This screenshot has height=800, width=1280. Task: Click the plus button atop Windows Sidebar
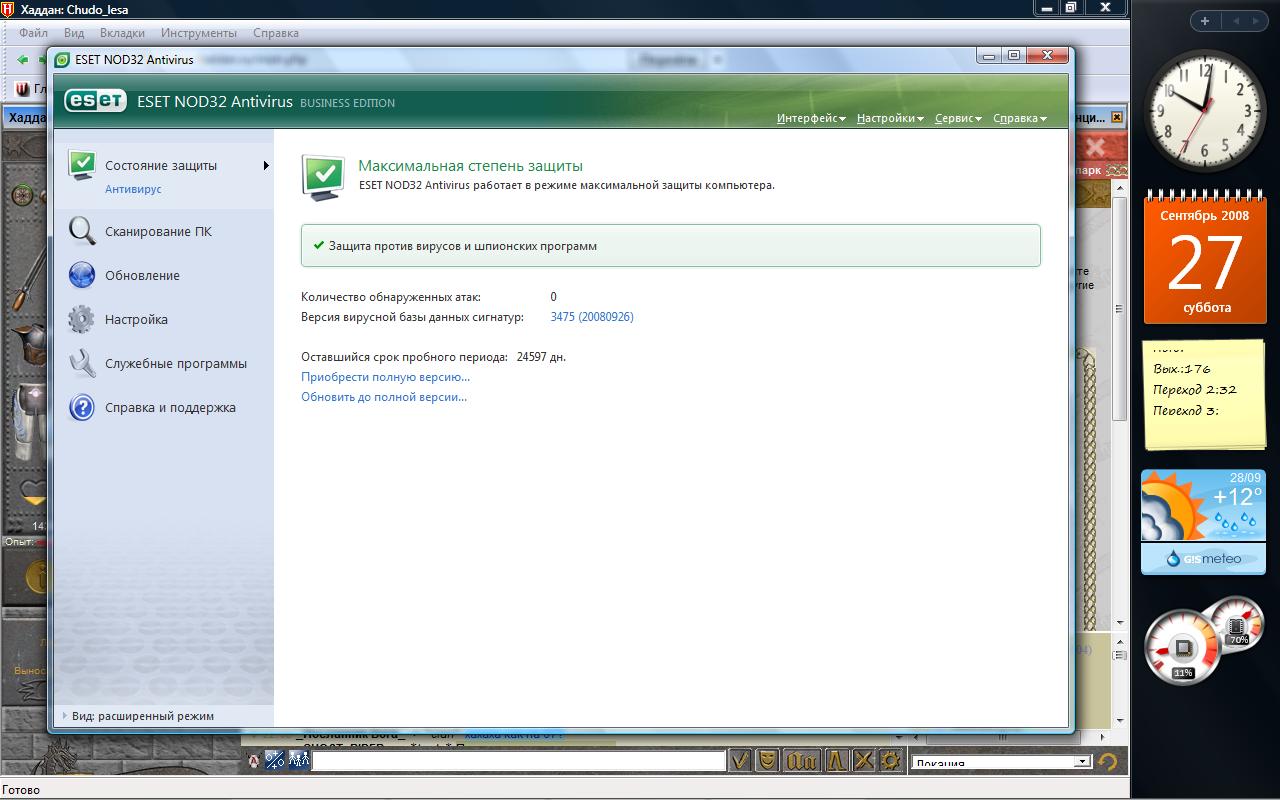[x=1205, y=20]
